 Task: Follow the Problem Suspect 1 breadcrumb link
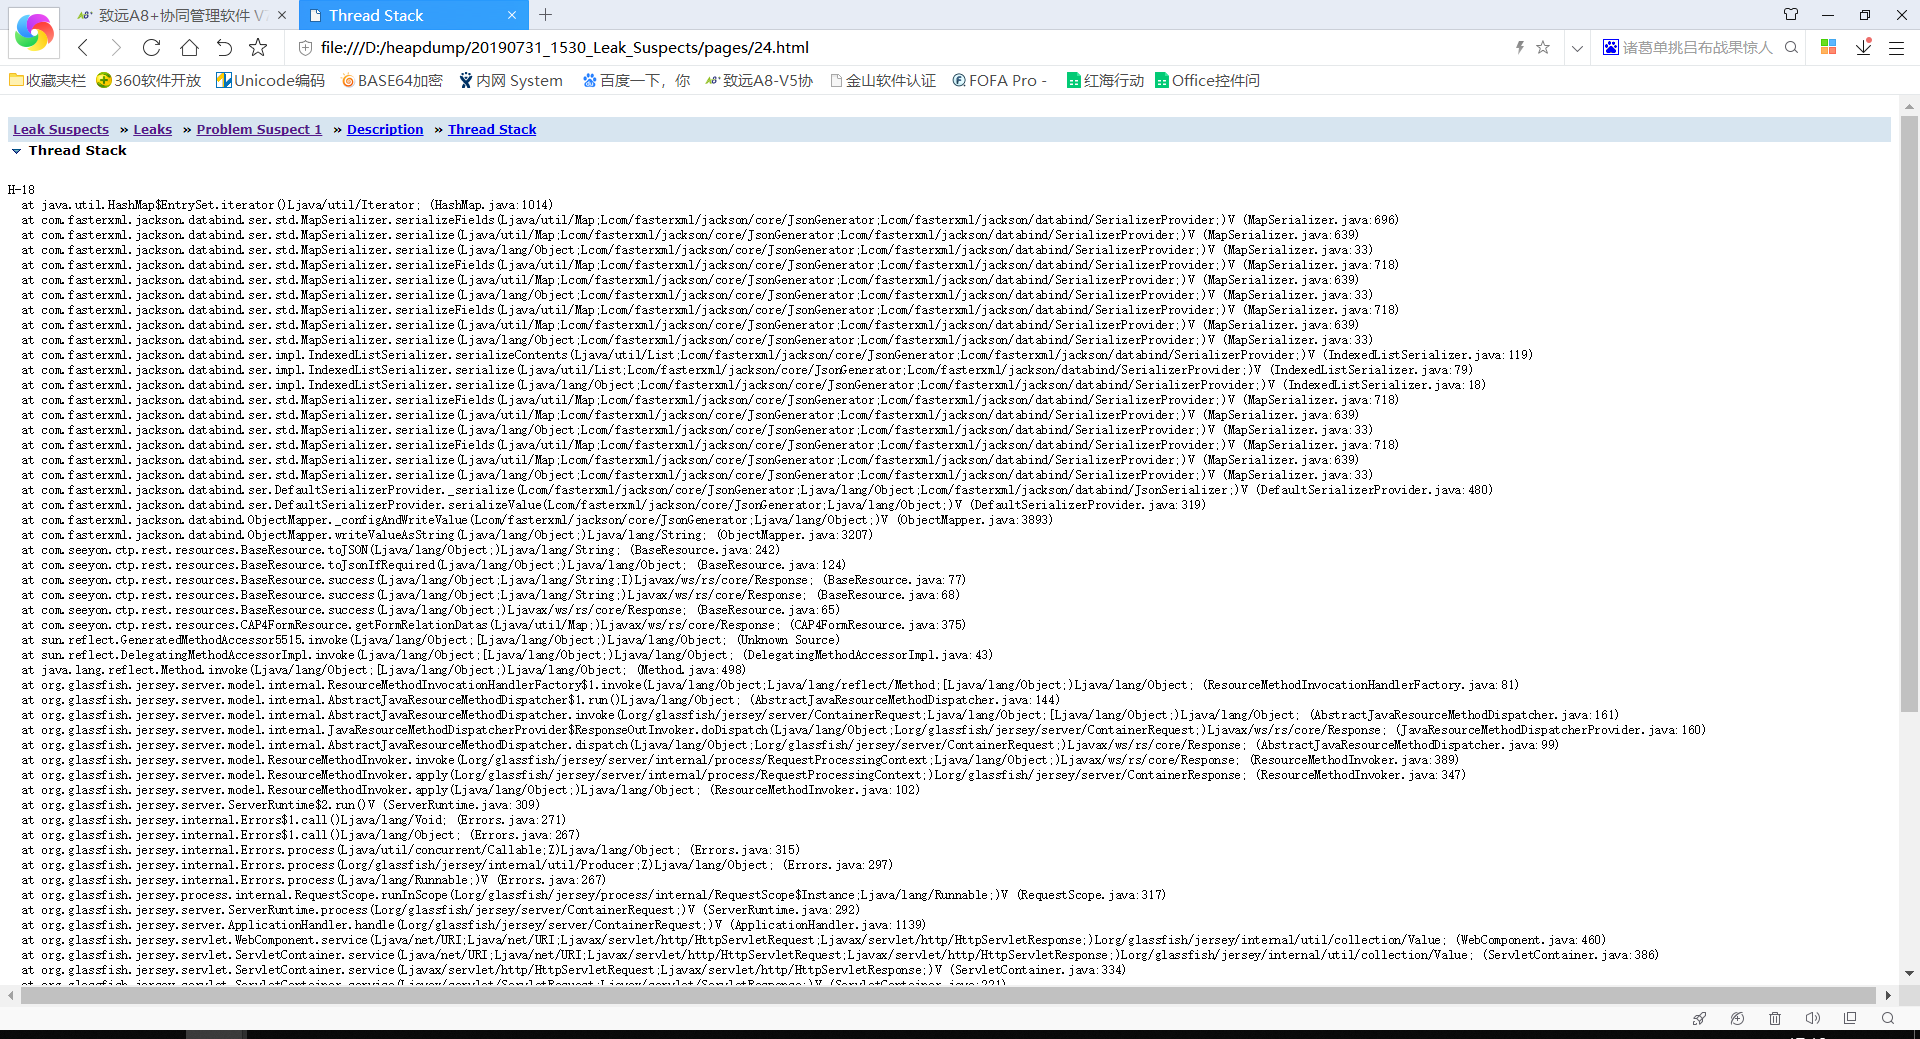coord(259,129)
